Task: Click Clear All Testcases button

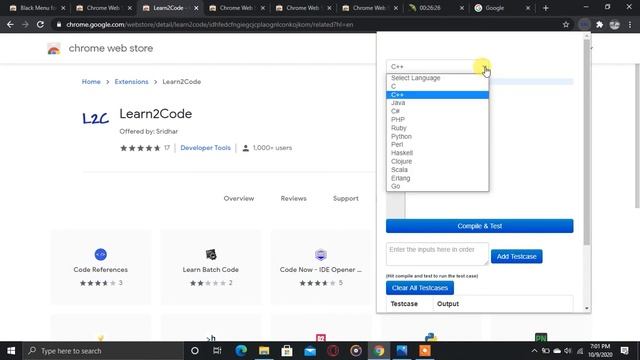Action: (420, 288)
